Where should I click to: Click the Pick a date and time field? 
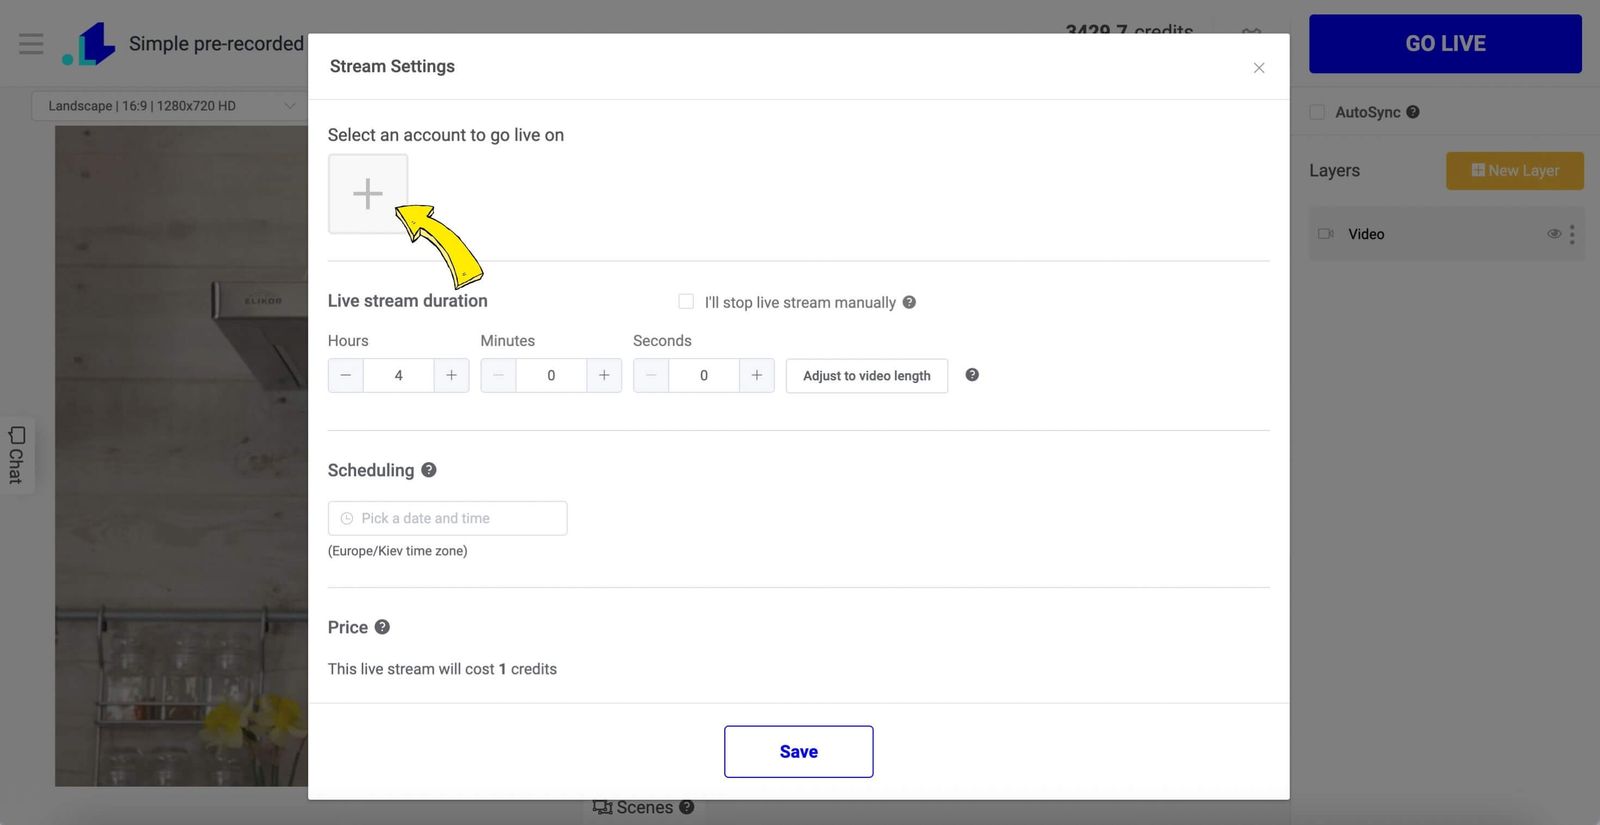(447, 518)
